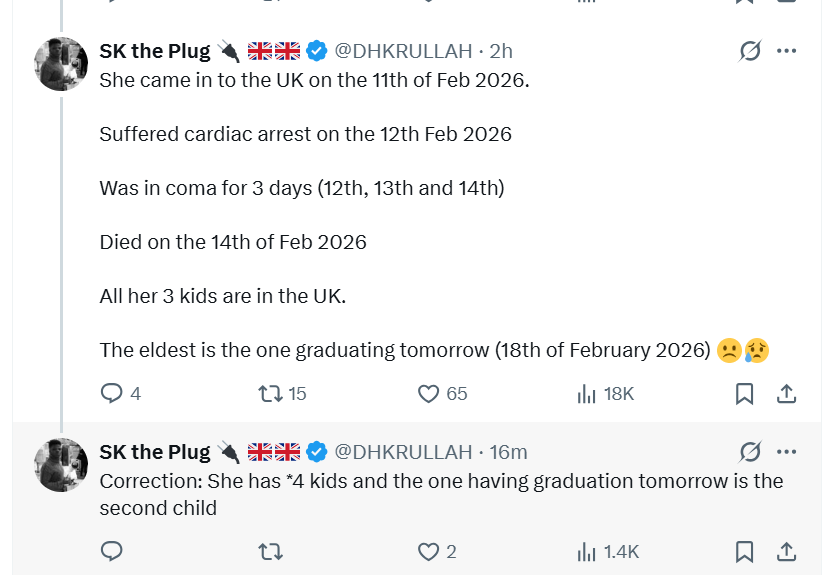Click Grok icon on the correction tweet

749,452
